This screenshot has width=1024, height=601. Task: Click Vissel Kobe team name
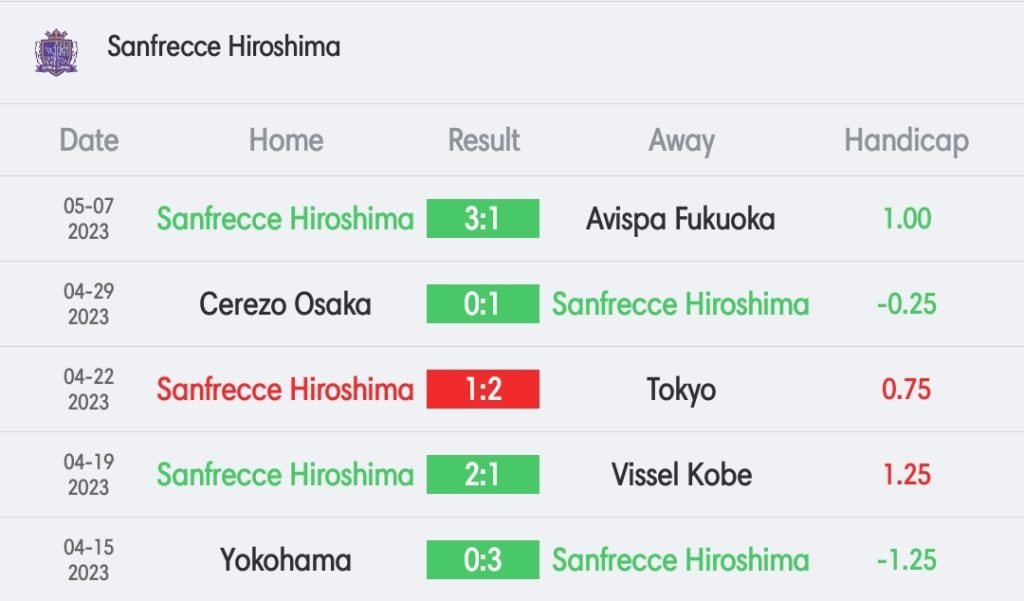681,475
